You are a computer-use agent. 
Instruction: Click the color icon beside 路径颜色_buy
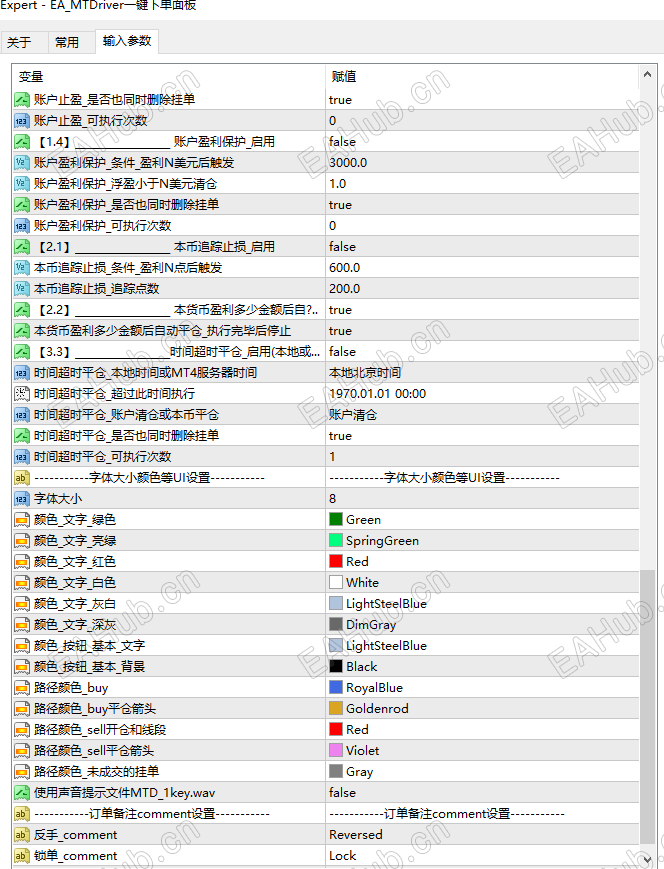(x=22, y=688)
